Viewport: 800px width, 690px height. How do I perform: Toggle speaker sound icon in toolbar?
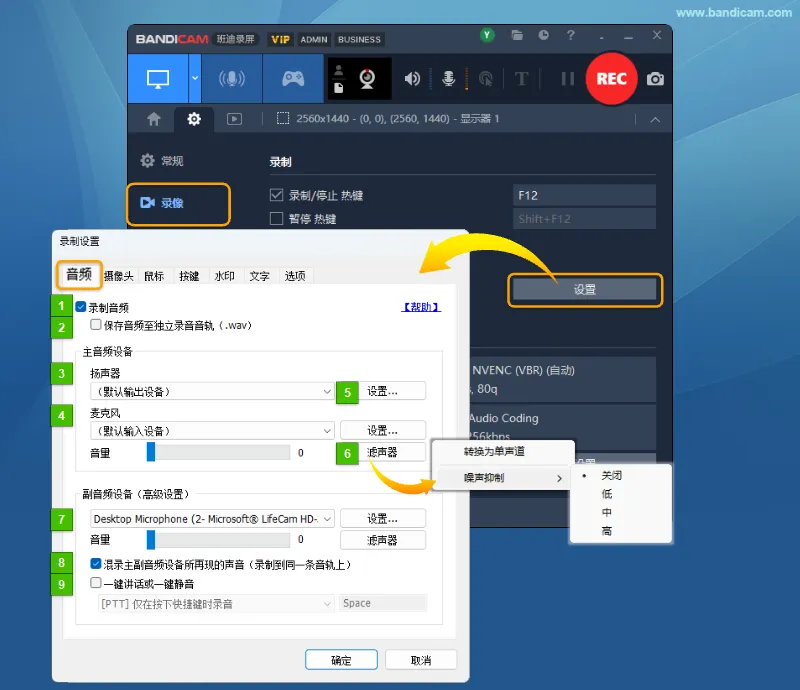click(412, 79)
